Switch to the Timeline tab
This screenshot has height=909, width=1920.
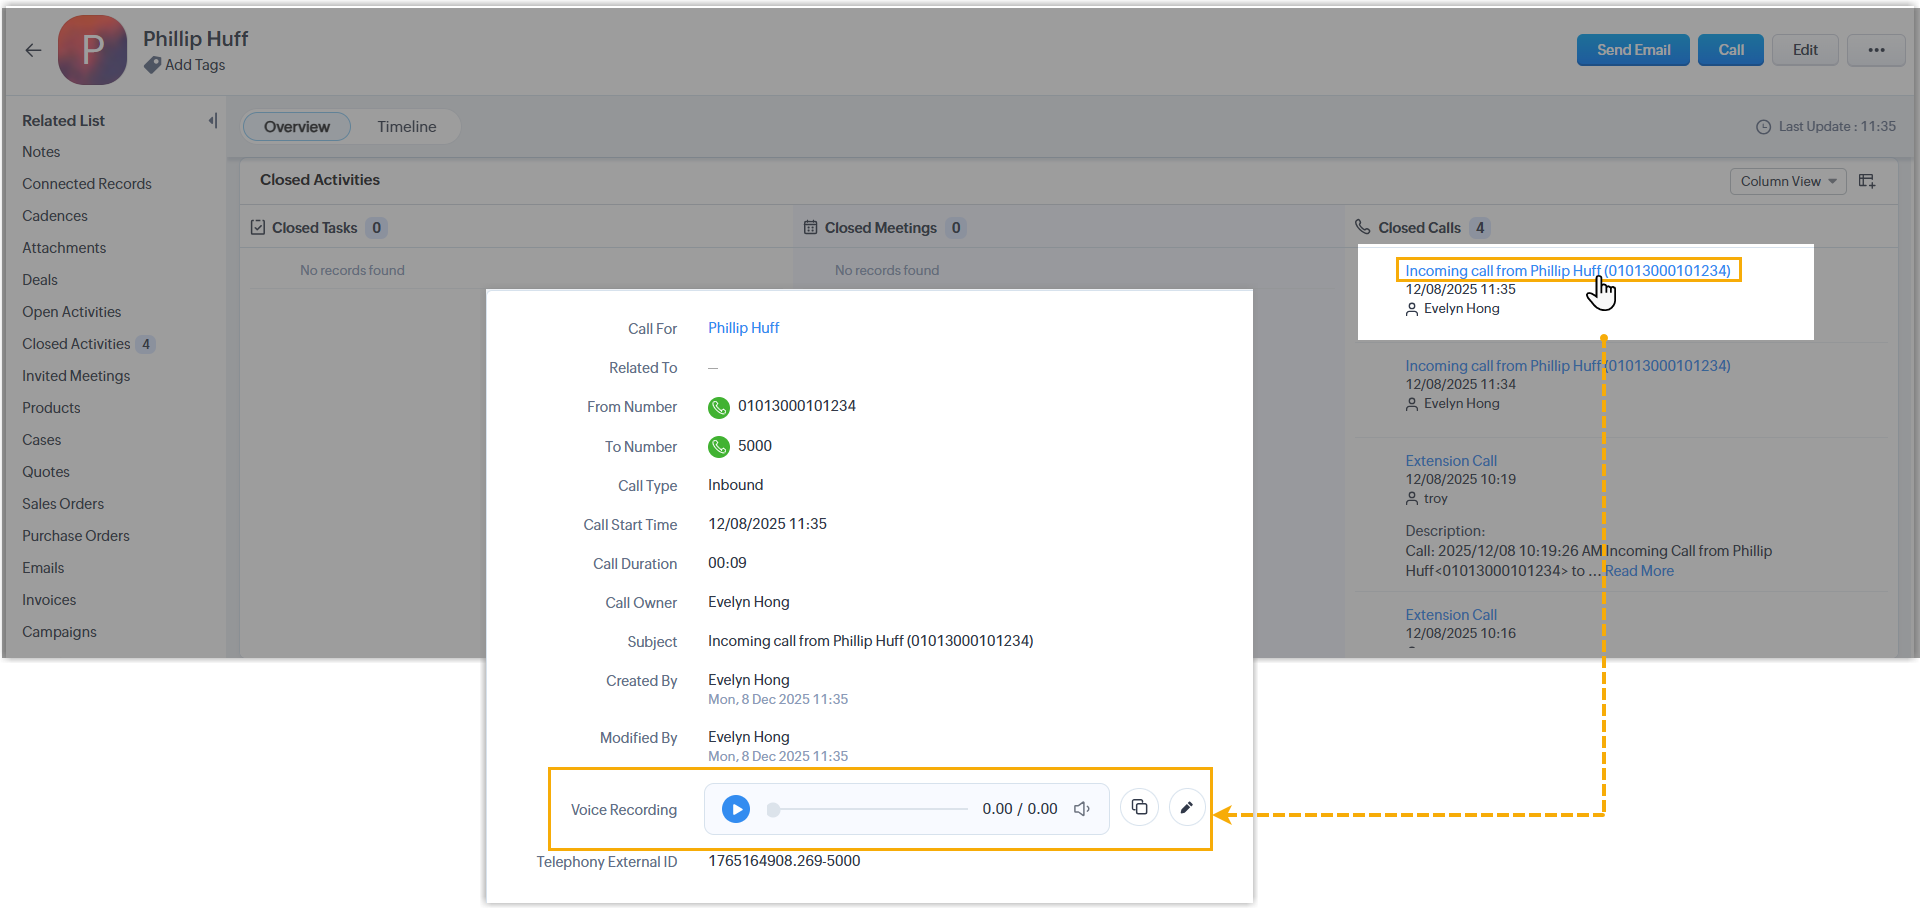pos(406,127)
